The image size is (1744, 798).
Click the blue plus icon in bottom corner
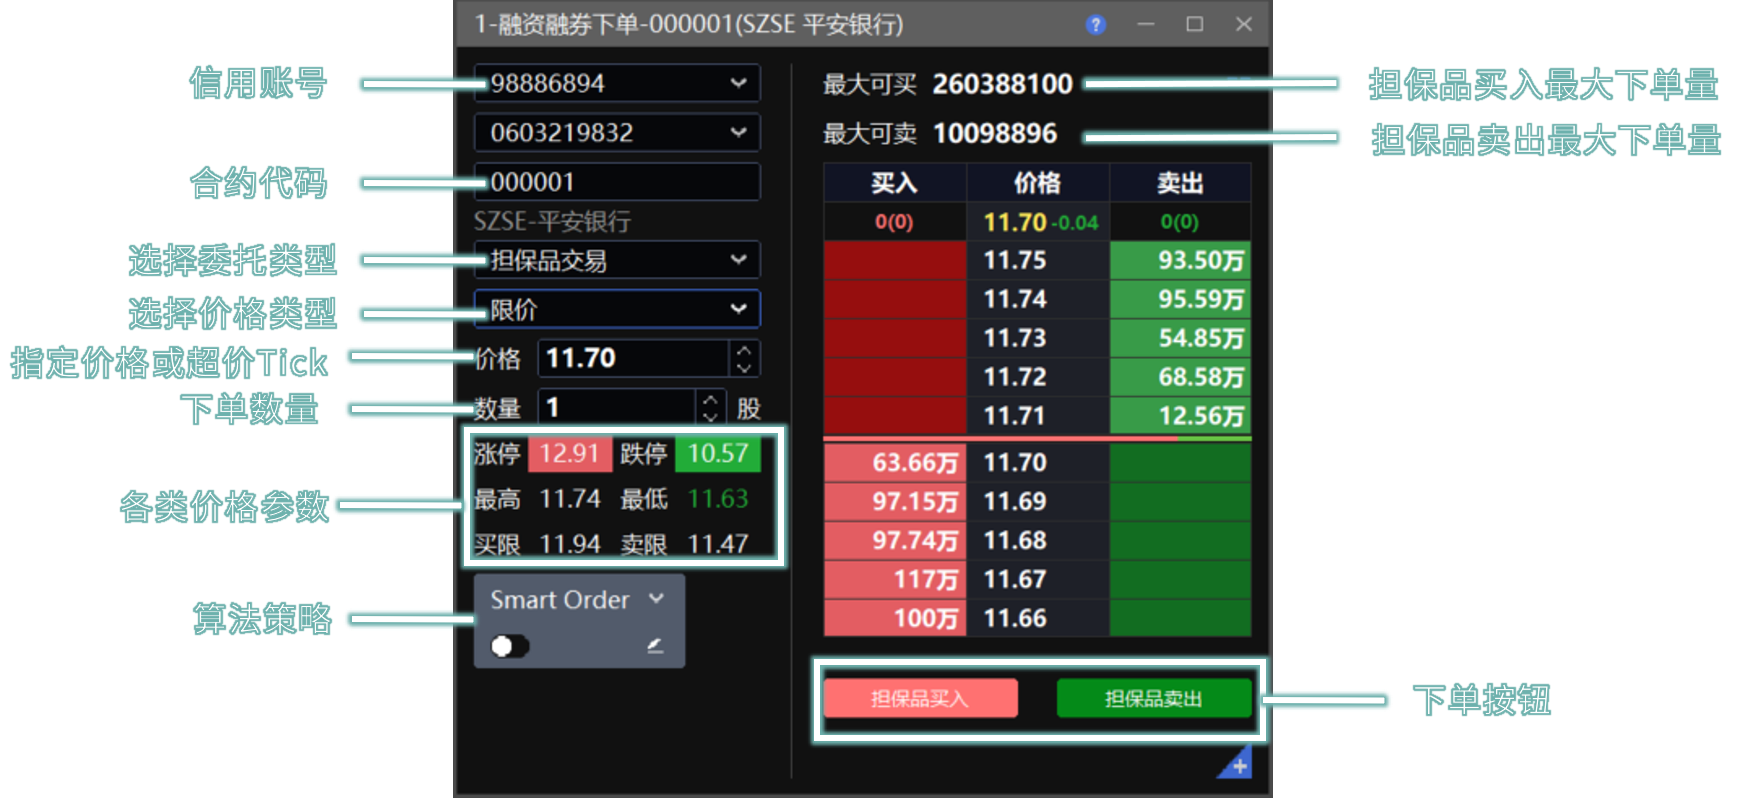pos(1239,766)
